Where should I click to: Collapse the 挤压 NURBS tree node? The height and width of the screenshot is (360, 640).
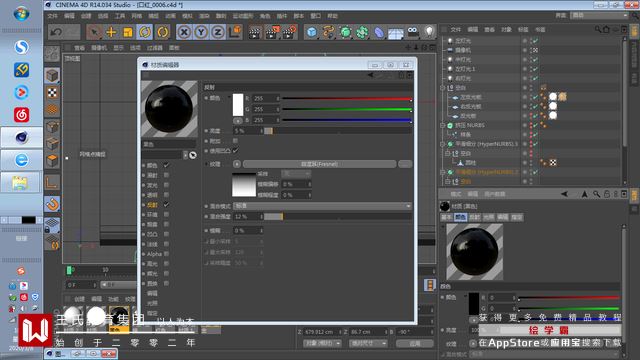[443, 125]
